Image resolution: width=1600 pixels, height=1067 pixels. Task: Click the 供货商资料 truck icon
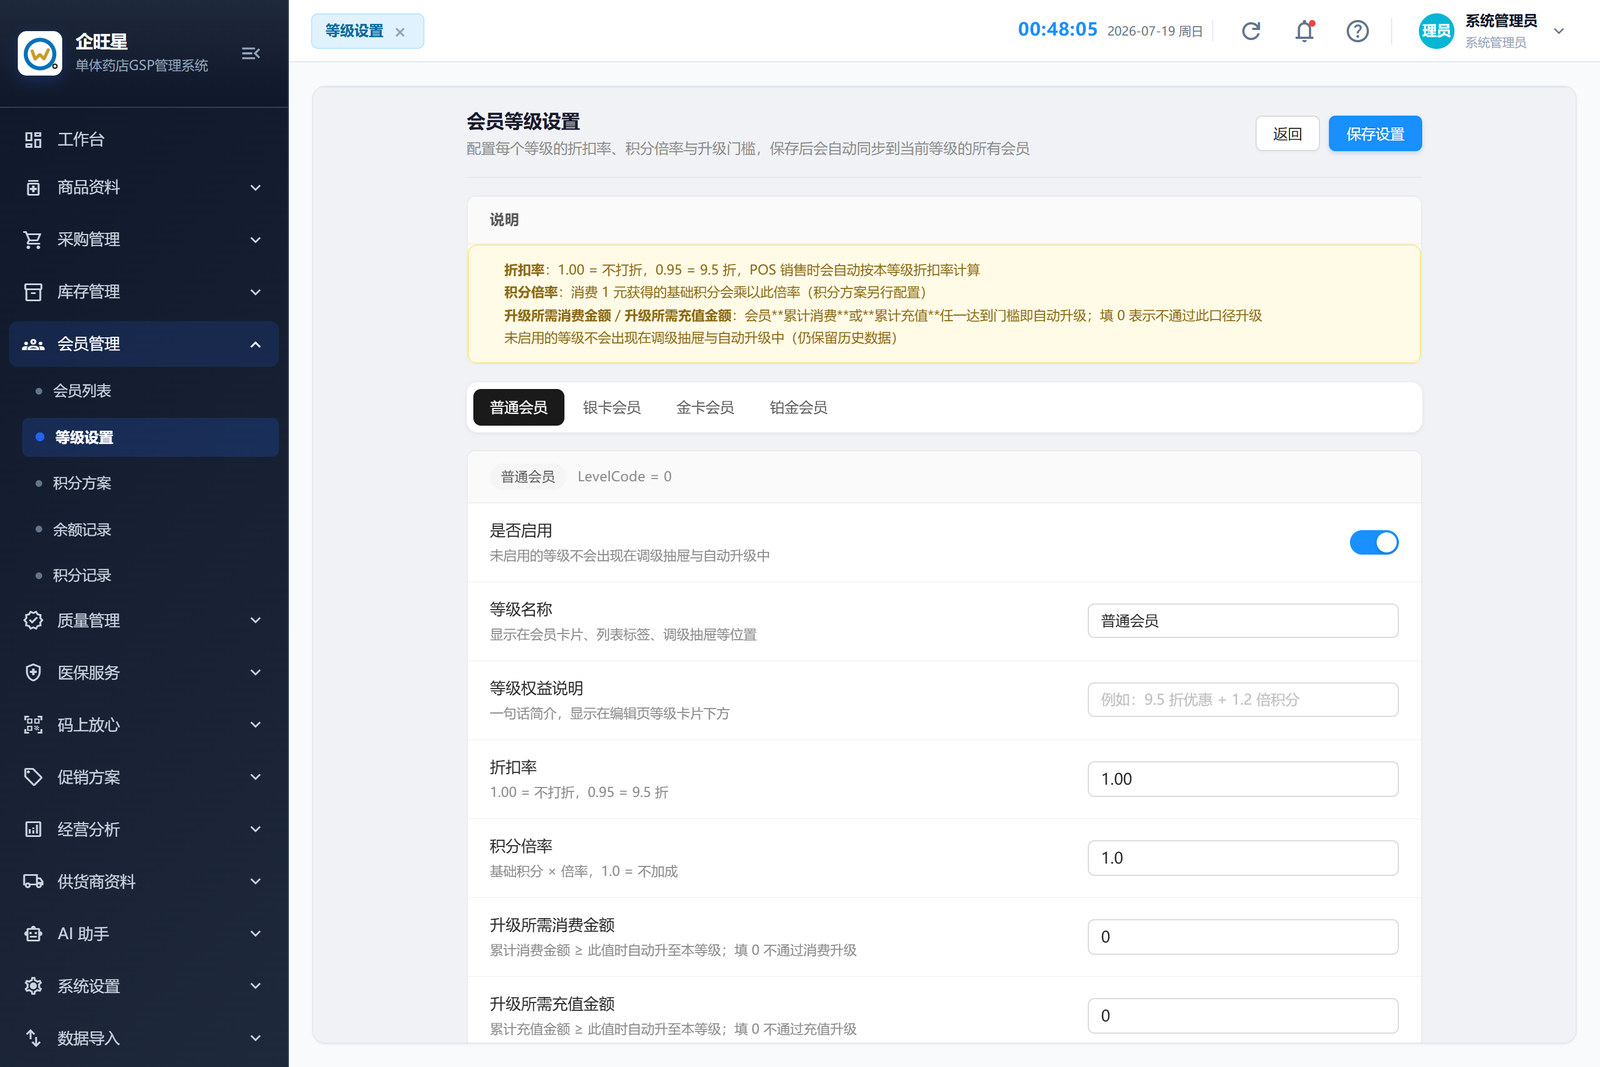point(33,881)
